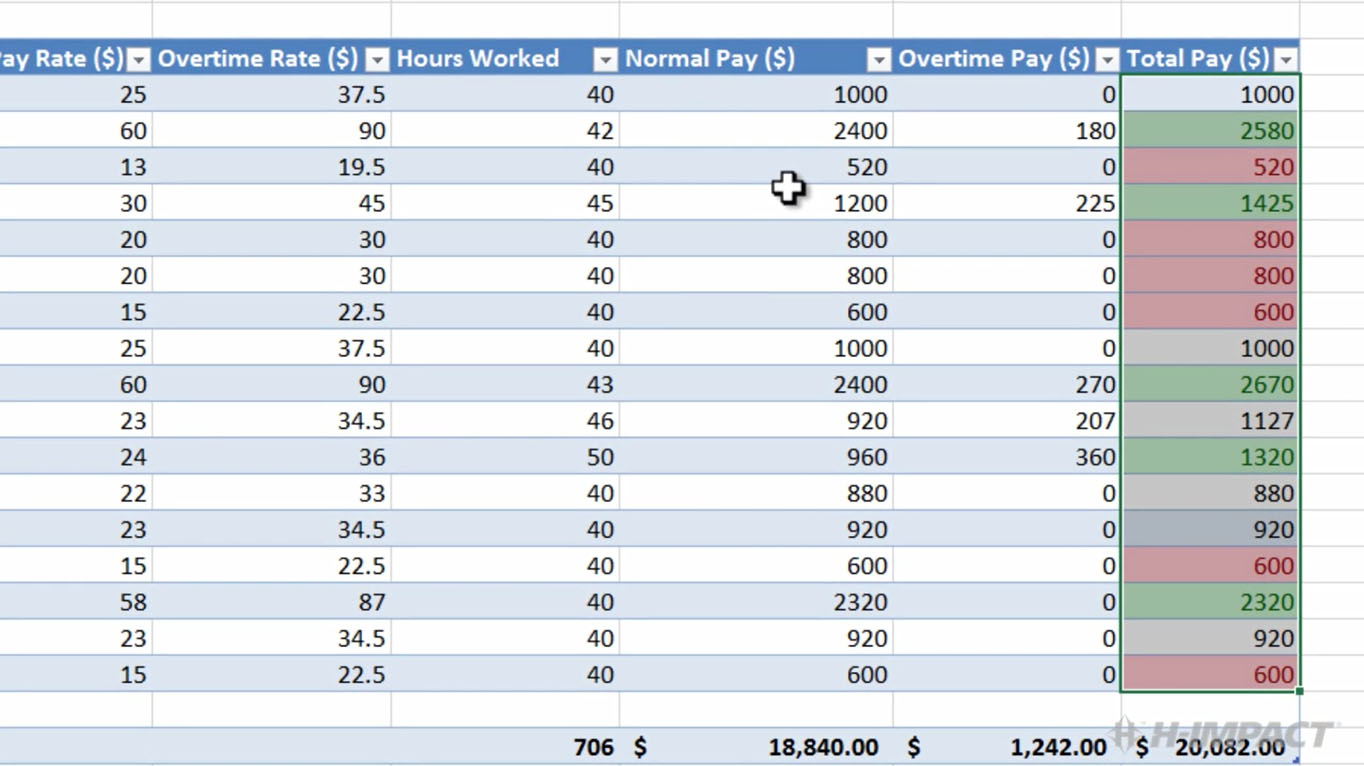Open the Pay Rate ($) filter dropdown

139,60
